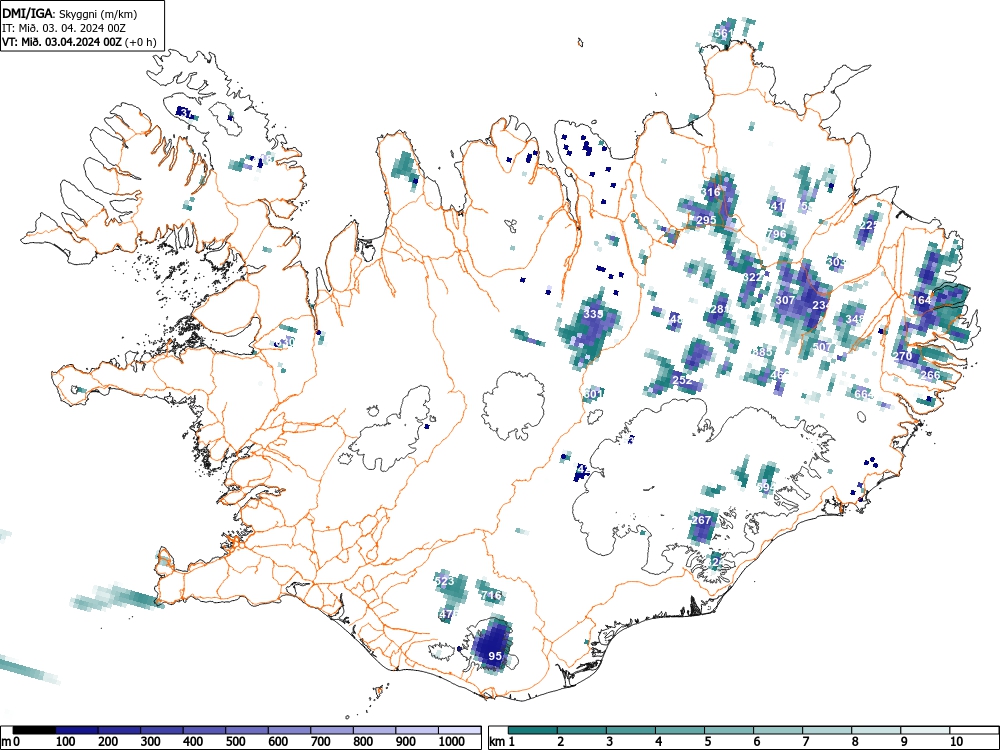Click the visibility value '164' near the east coast
Image resolution: width=1000 pixels, height=750 pixels.
point(922,300)
